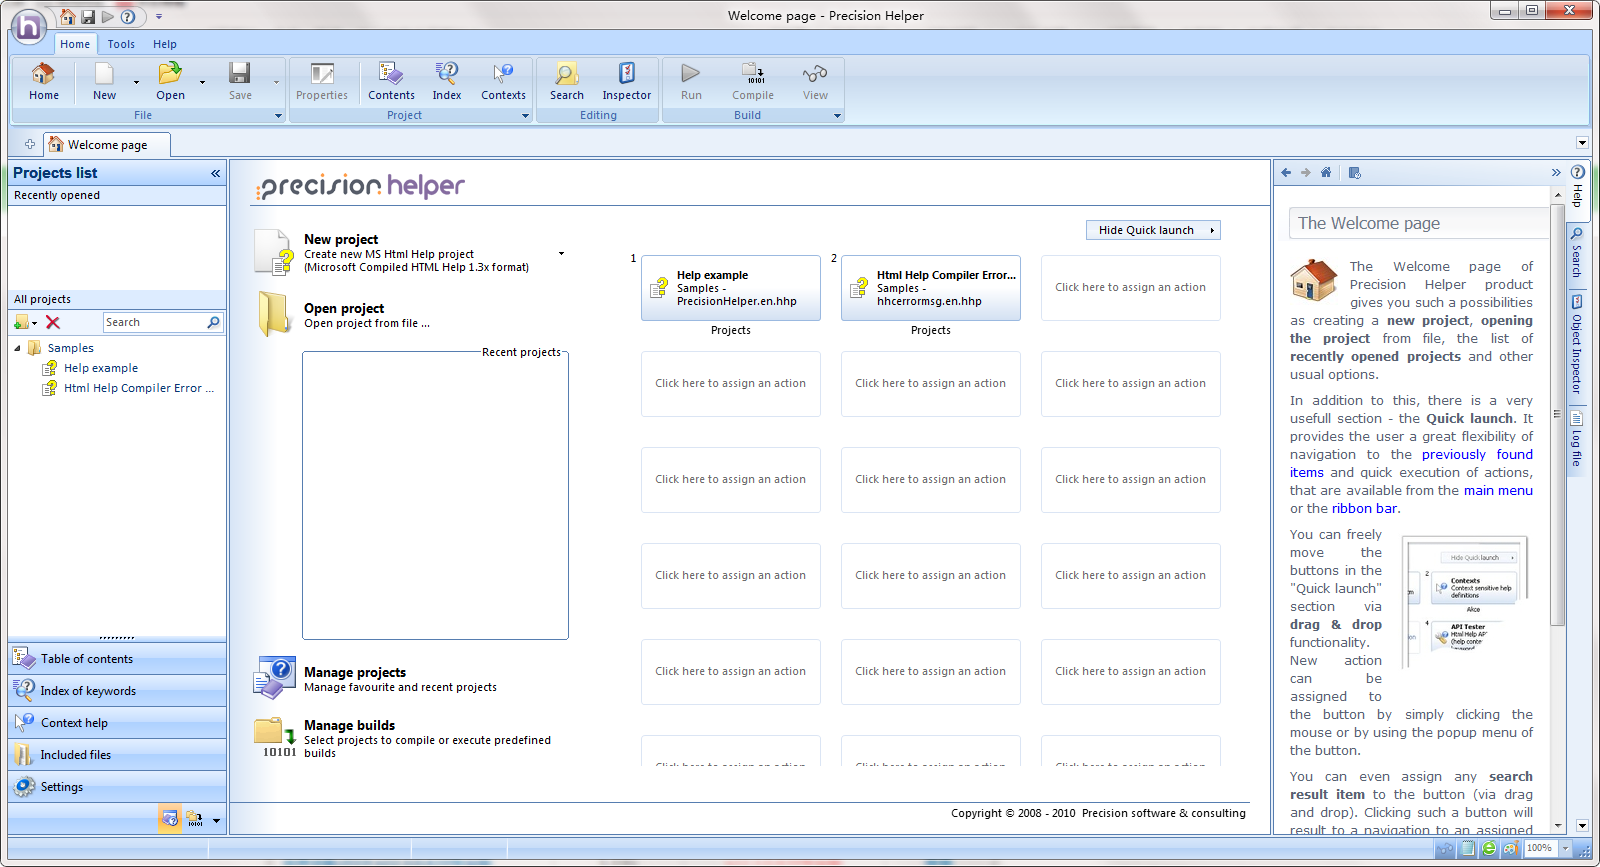Click the add project icon in All projects
This screenshot has width=1600, height=867.
(x=21, y=322)
